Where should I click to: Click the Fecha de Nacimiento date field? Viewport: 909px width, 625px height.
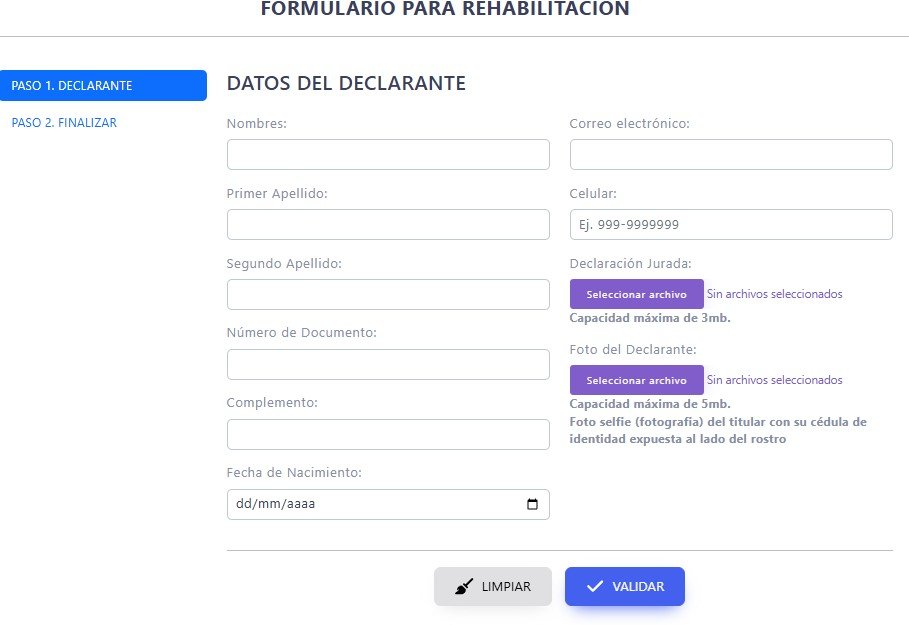pos(370,505)
